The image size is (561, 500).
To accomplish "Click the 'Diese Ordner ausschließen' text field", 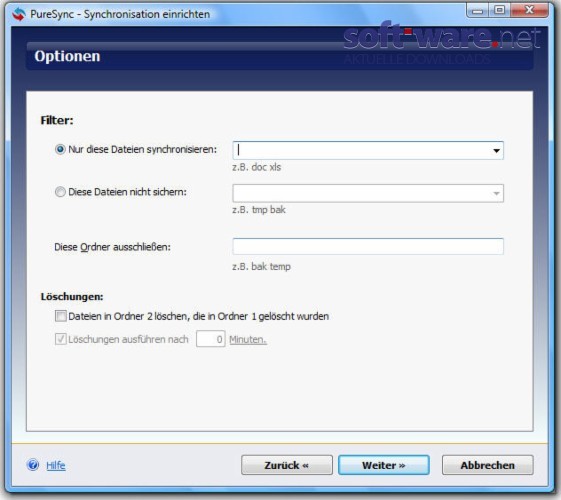I will [368, 247].
